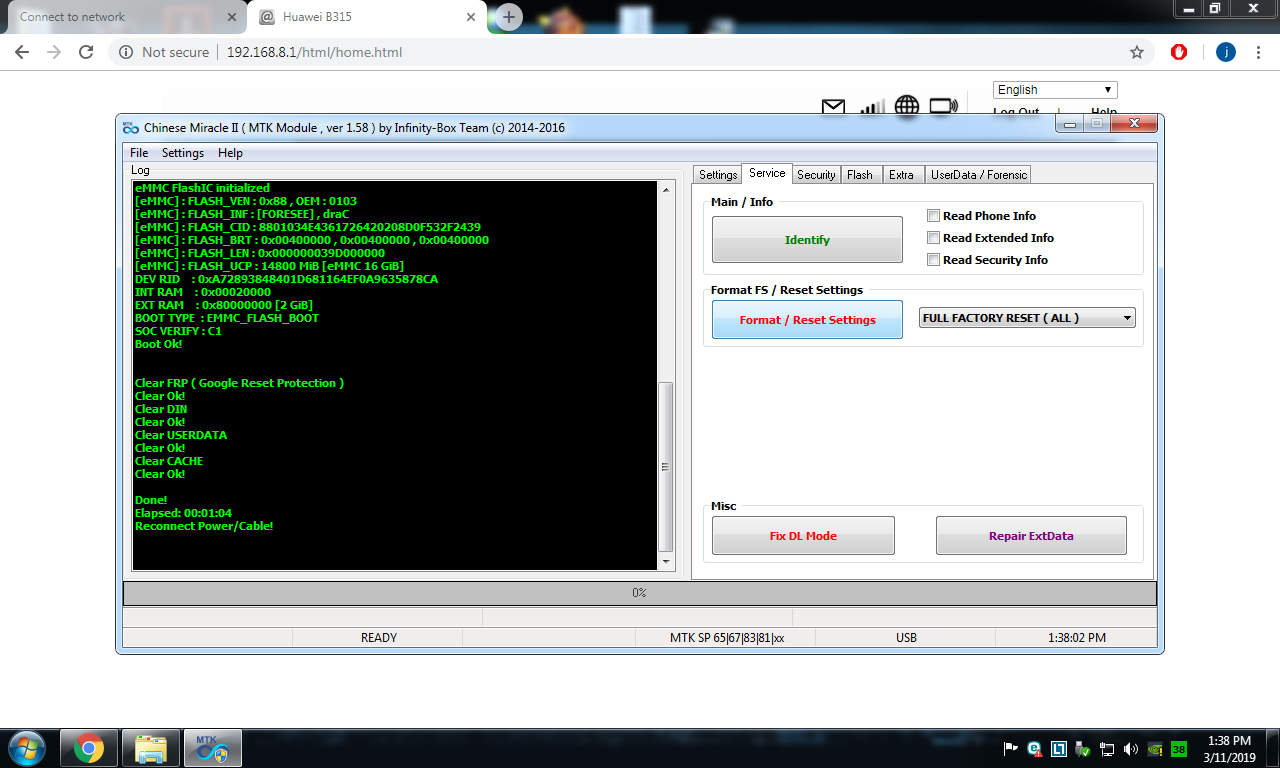Click the Identify button
Screen dimensions: 1280x768
pos(807,240)
